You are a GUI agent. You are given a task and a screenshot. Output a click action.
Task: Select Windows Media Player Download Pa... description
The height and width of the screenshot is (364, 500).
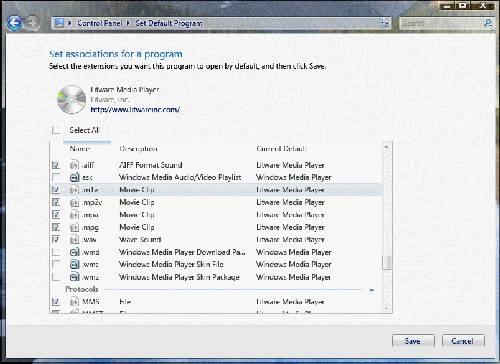pyautogui.click(x=182, y=252)
